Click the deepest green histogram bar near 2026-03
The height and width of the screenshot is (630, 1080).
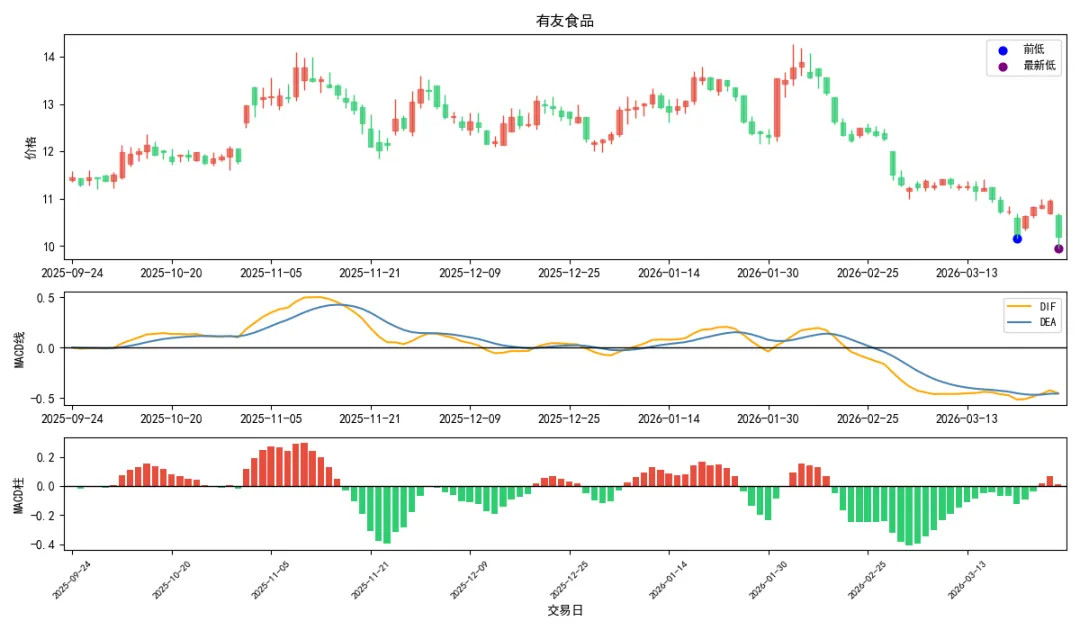[909, 516]
